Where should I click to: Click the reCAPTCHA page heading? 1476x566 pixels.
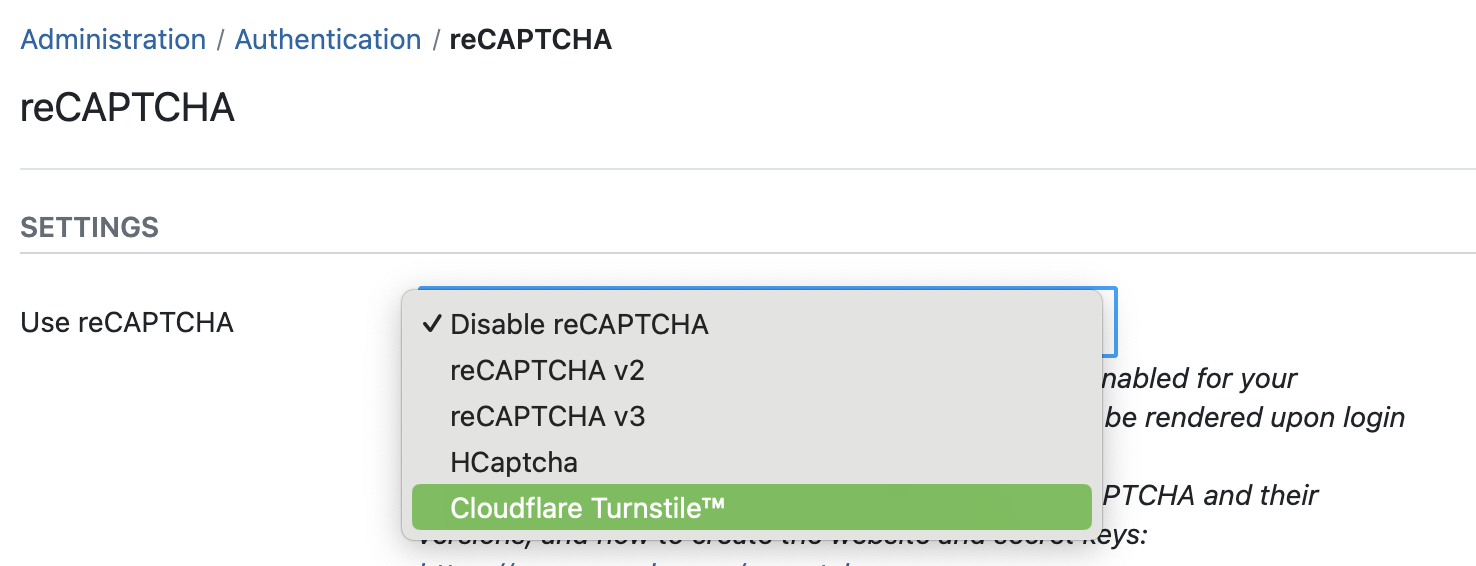tap(127, 107)
